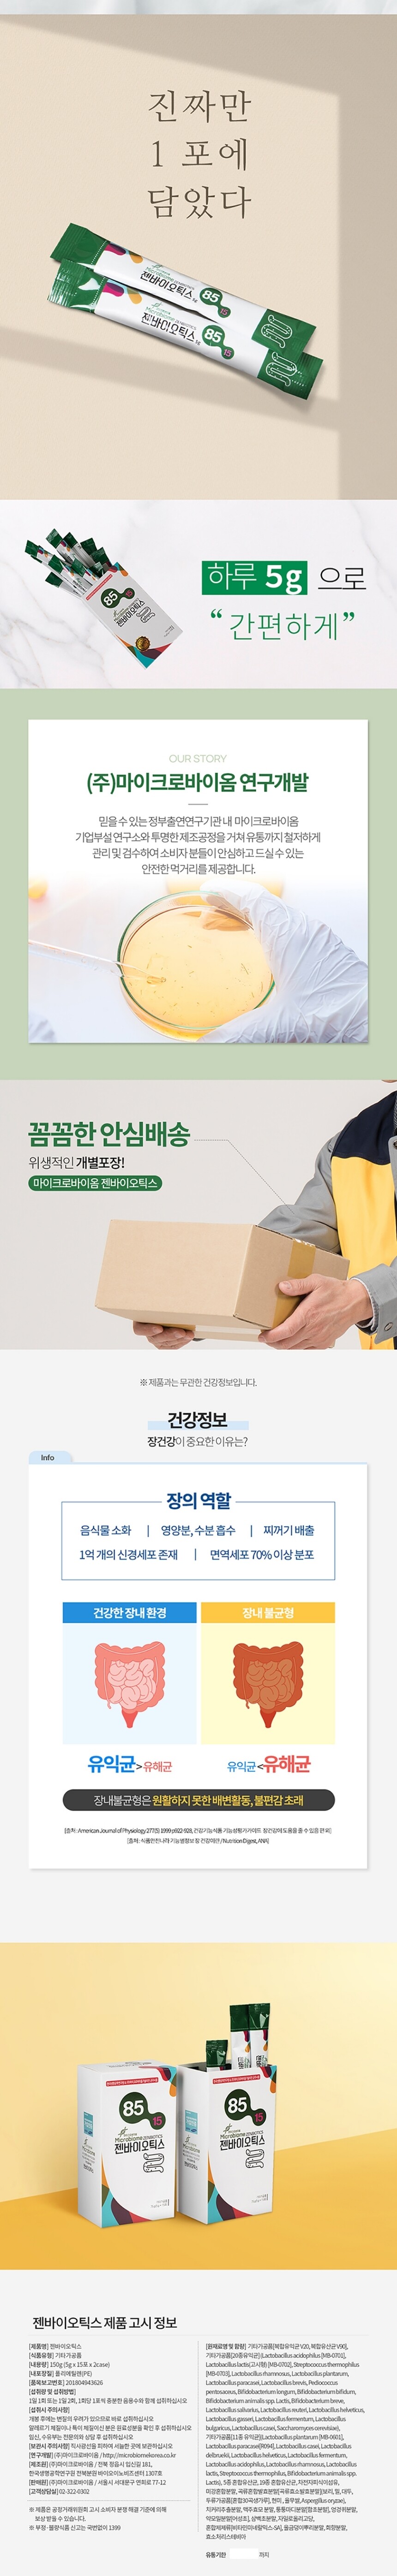Select the small 'Info' label tag
Image resolution: width=397 pixels, height=2576 pixels.
point(47,1457)
